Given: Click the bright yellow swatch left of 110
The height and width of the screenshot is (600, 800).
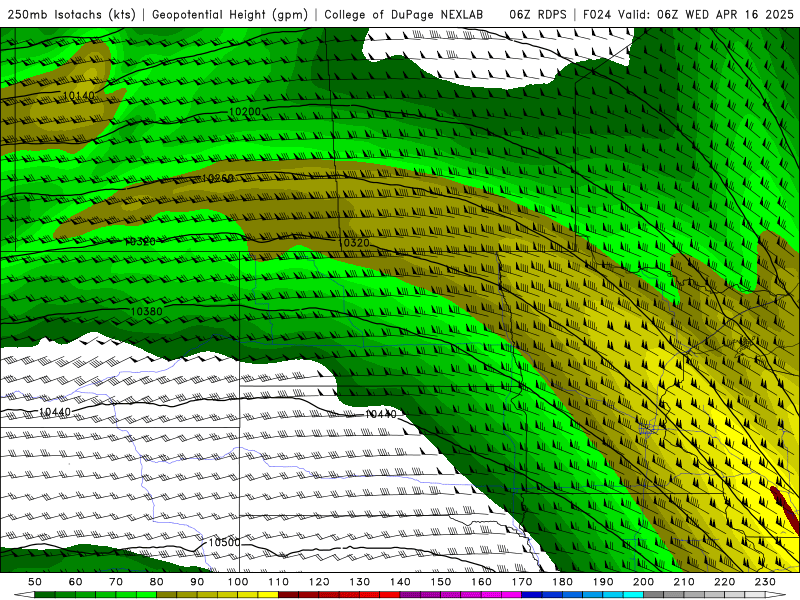Looking at the screenshot, I should pos(268,595).
